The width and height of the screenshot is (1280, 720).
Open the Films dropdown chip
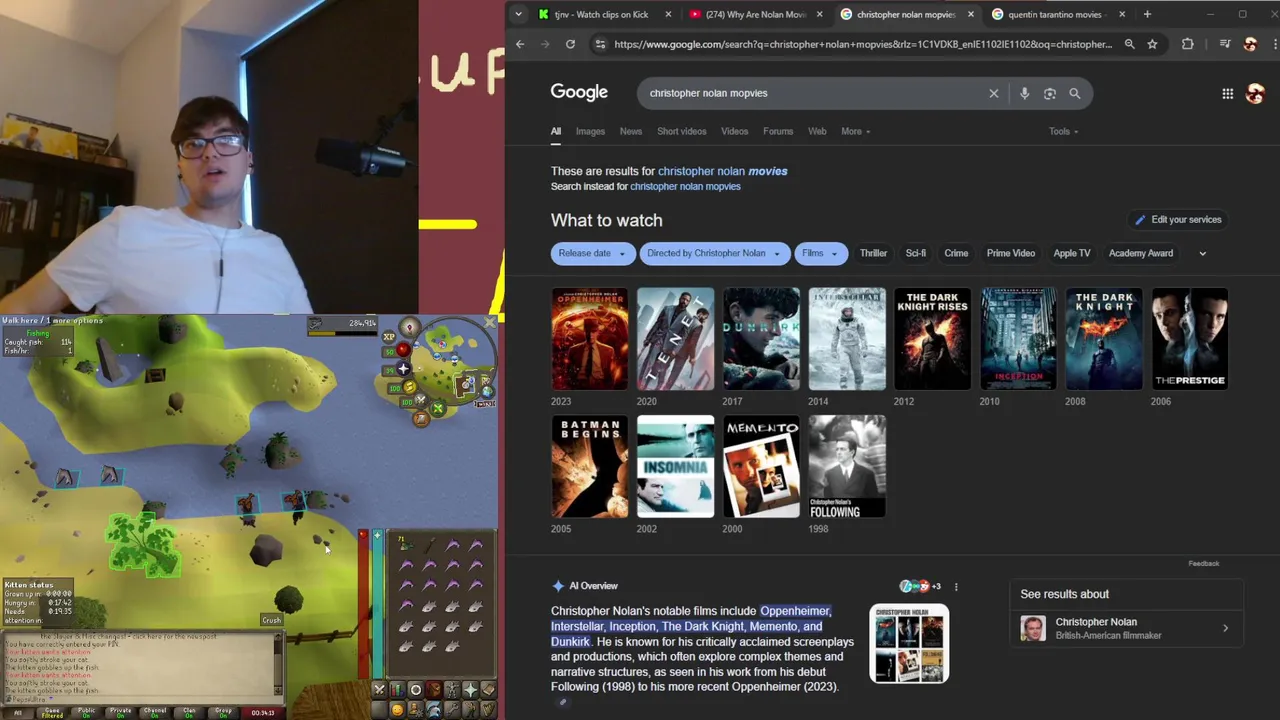822,253
